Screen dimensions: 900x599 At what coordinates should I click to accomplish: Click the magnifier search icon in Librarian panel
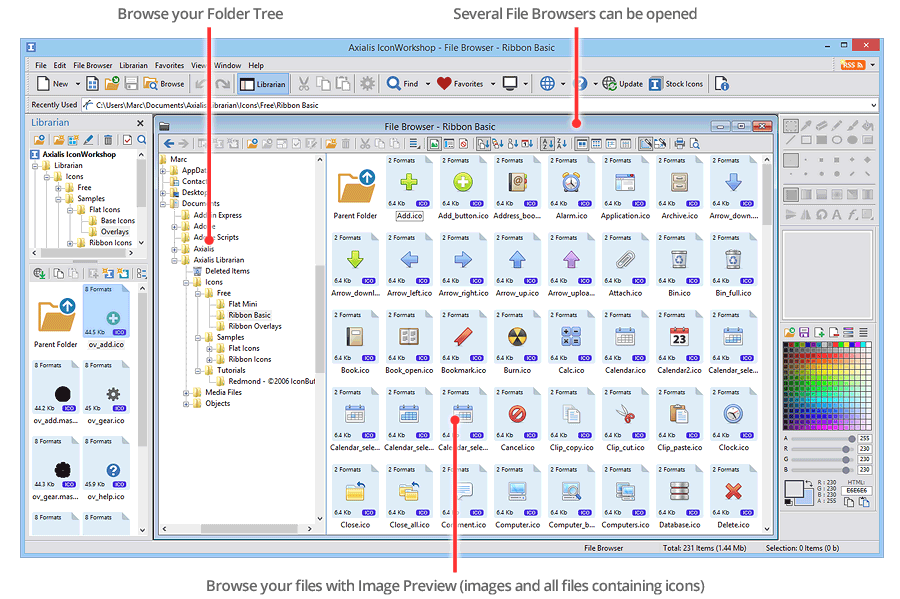142,139
